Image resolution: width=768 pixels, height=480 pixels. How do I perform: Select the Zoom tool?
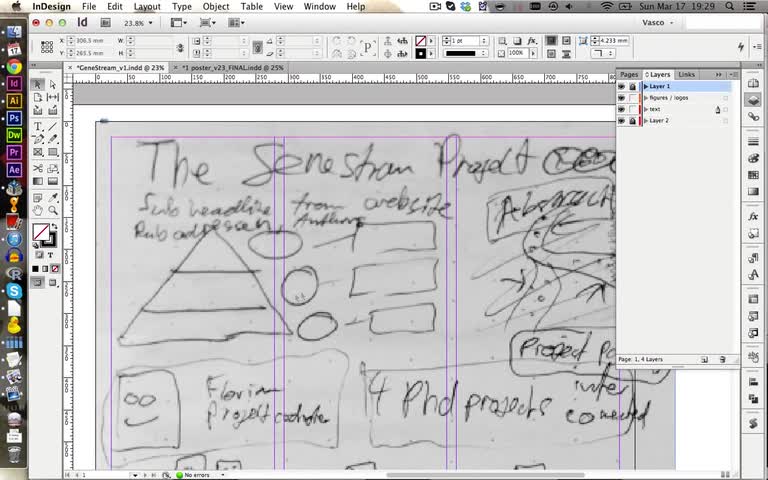point(53,211)
